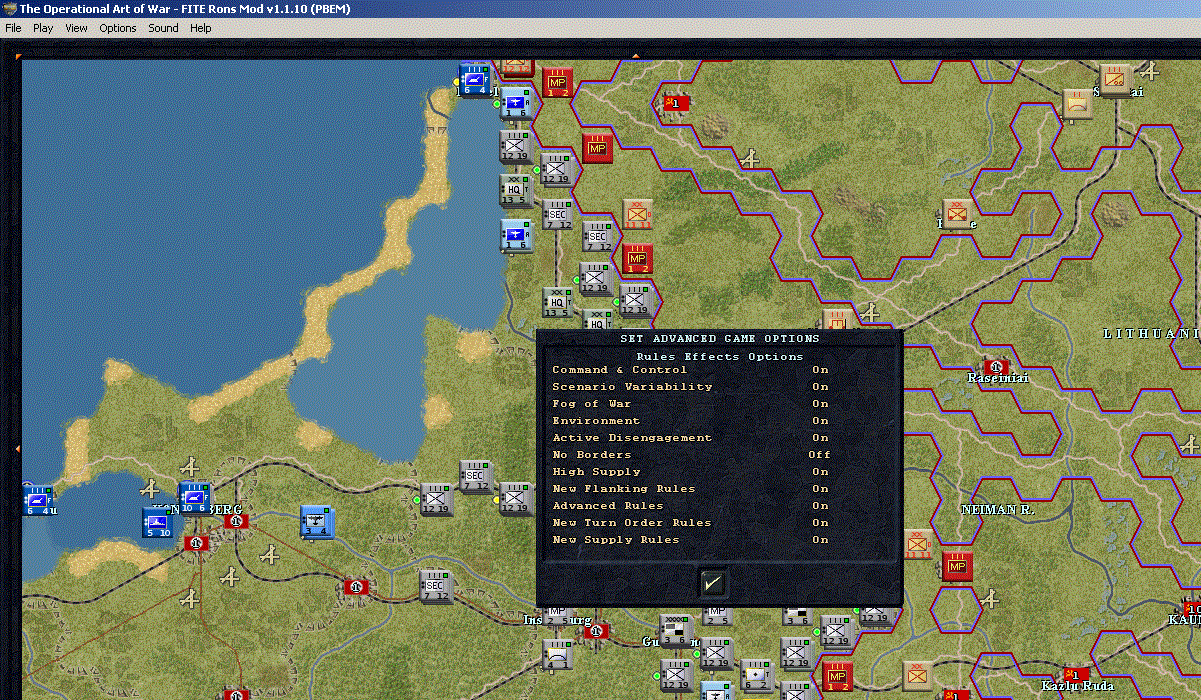Open the Play menu
1201x700 pixels.
[x=43, y=28]
